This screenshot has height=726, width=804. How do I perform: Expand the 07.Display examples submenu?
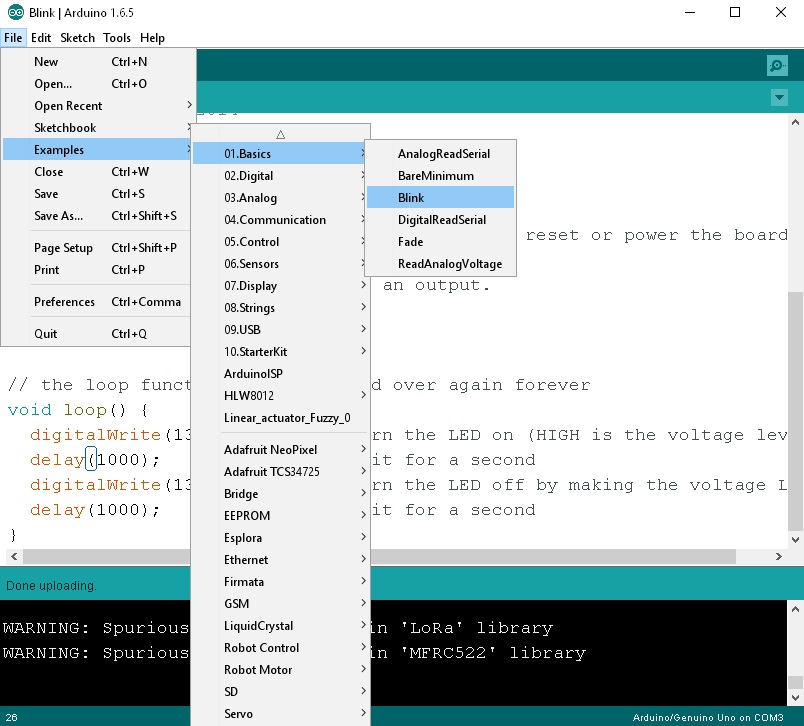coord(280,286)
